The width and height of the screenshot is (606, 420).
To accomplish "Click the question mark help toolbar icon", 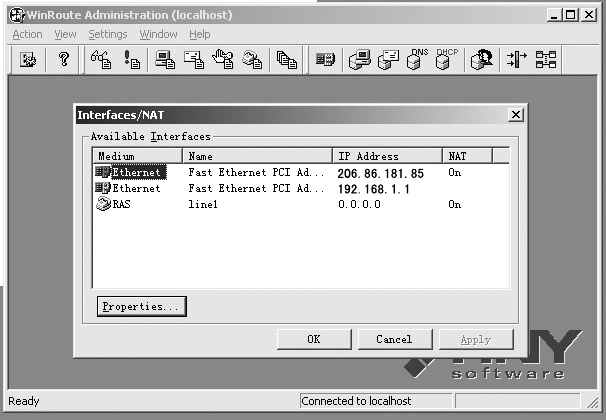I will [63, 60].
